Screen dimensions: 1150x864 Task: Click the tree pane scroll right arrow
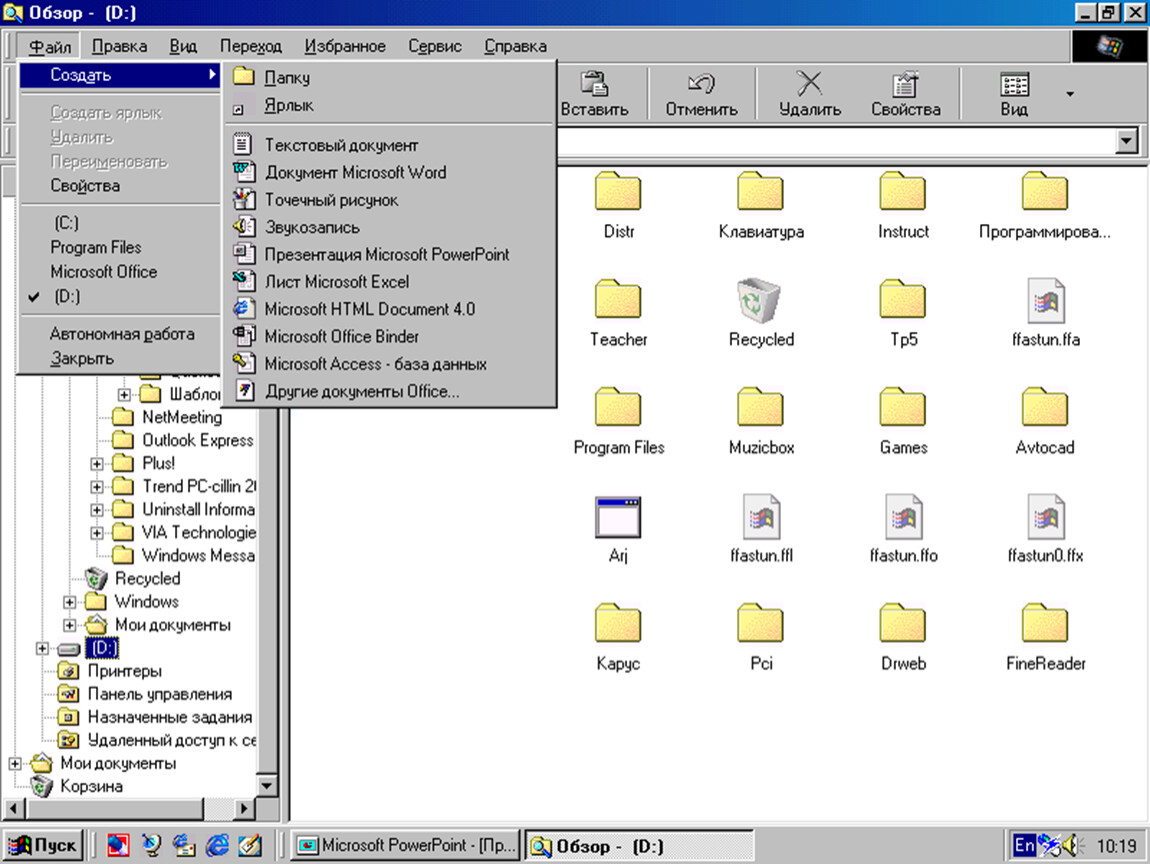244,808
